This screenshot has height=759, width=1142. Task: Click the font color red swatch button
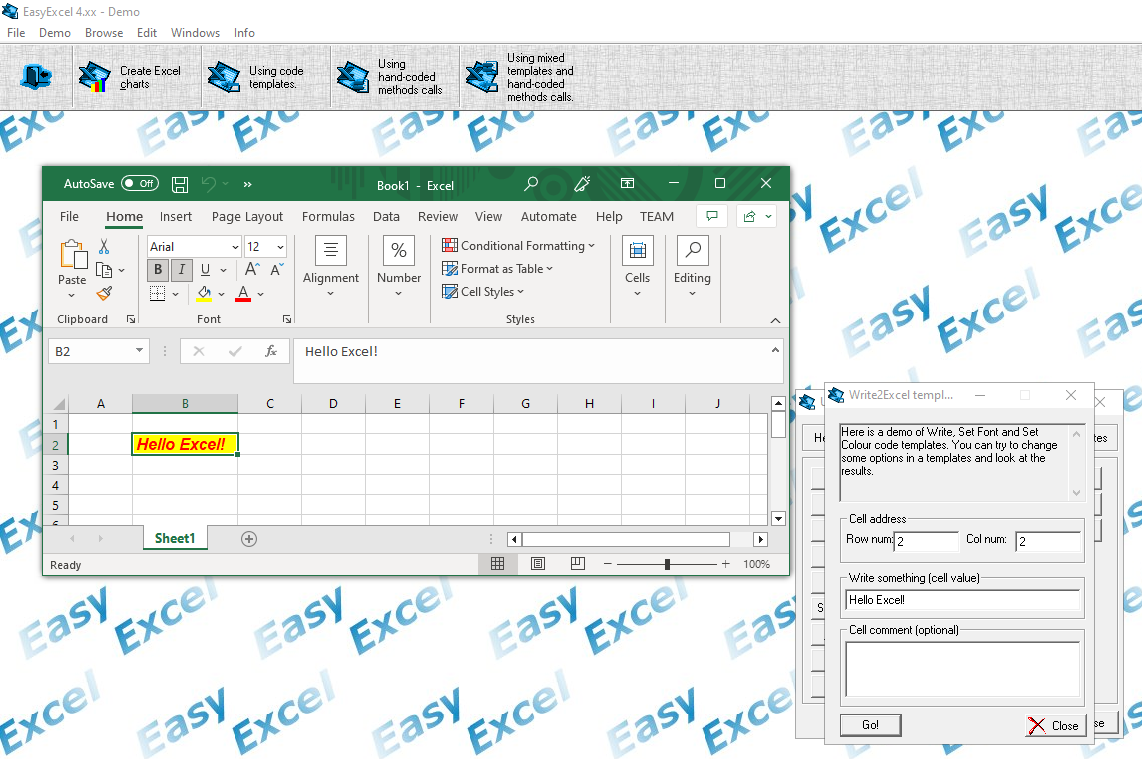(x=243, y=294)
